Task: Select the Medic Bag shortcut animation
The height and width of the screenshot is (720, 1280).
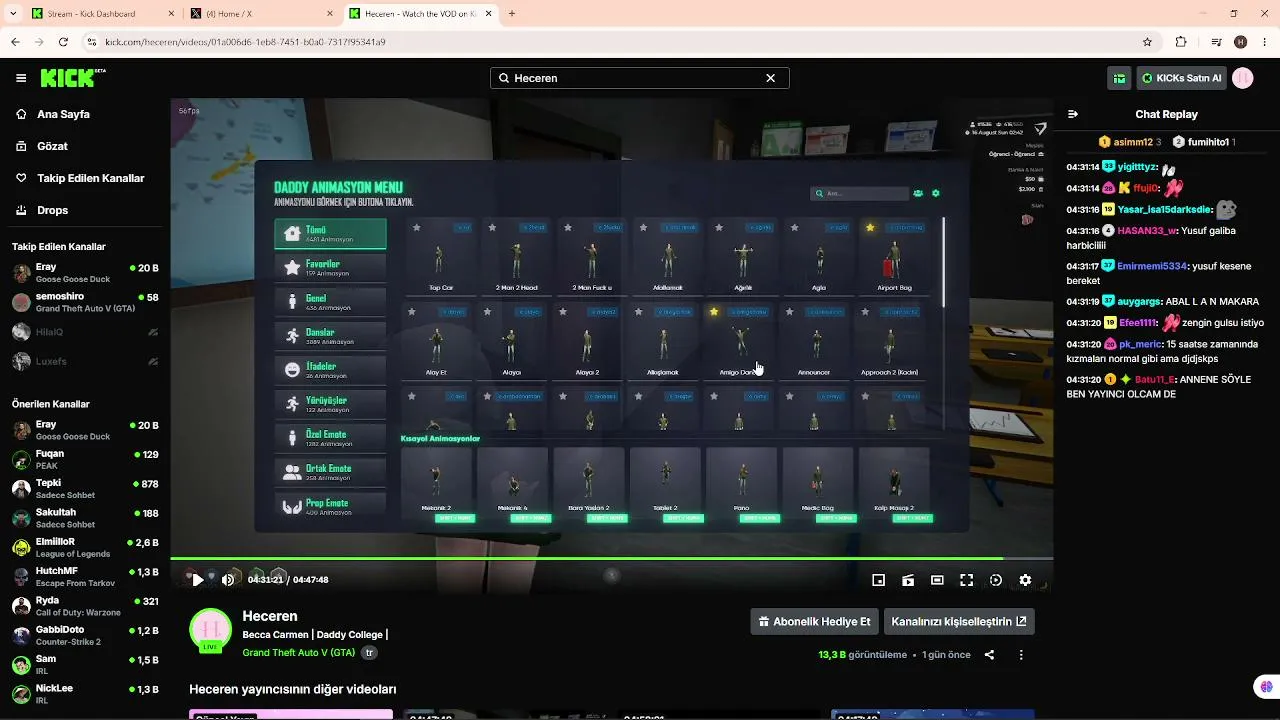Action: tap(818, 486)
